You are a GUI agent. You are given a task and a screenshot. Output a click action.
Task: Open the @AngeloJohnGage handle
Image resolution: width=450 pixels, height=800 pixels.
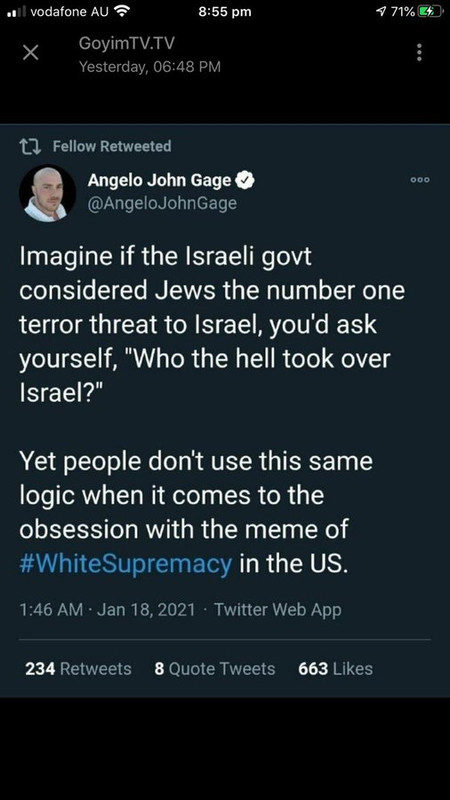point(162,204)
